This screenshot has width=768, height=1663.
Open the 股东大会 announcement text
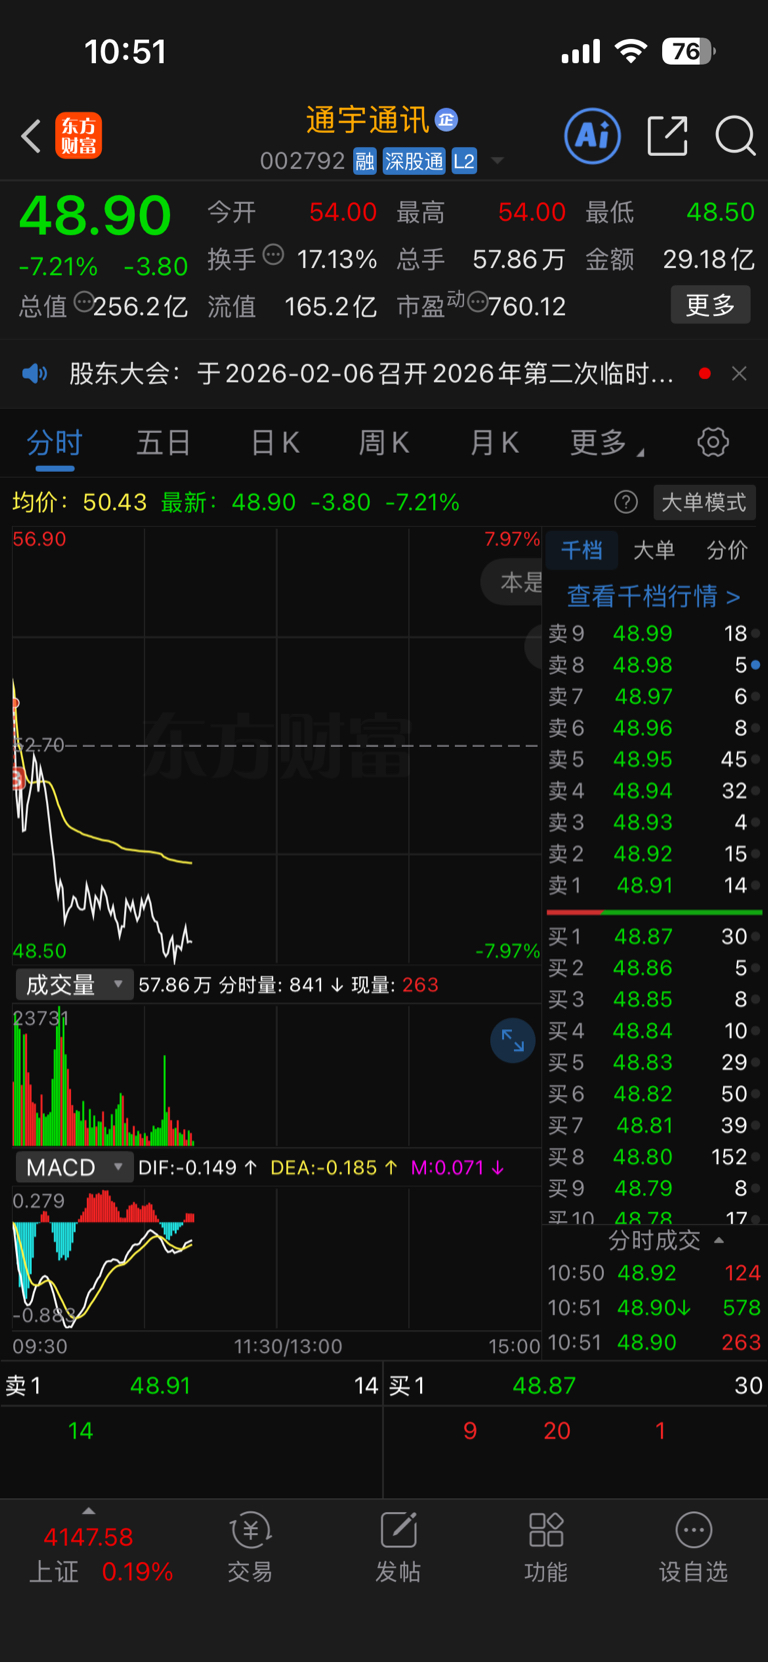coord(371,373)
